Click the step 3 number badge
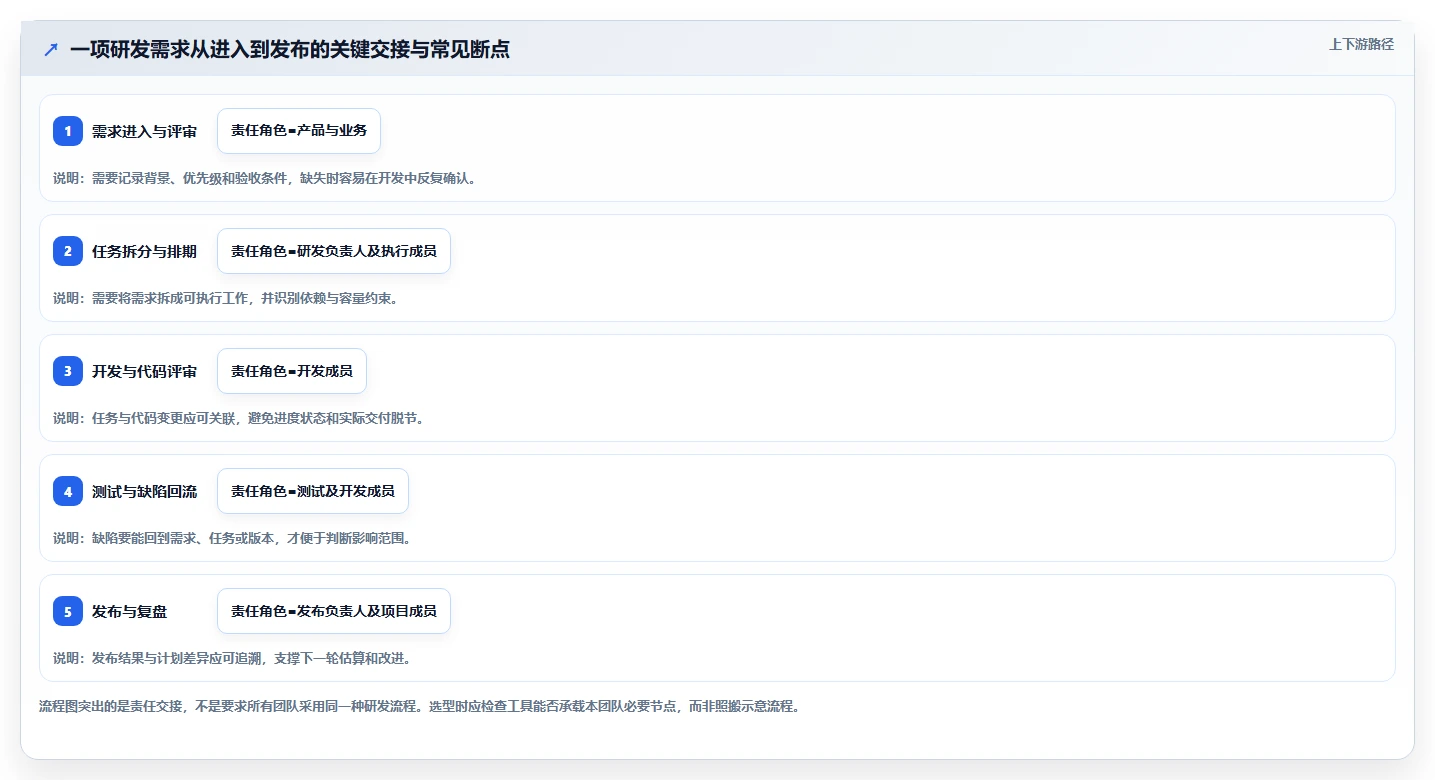 (68, 371)
